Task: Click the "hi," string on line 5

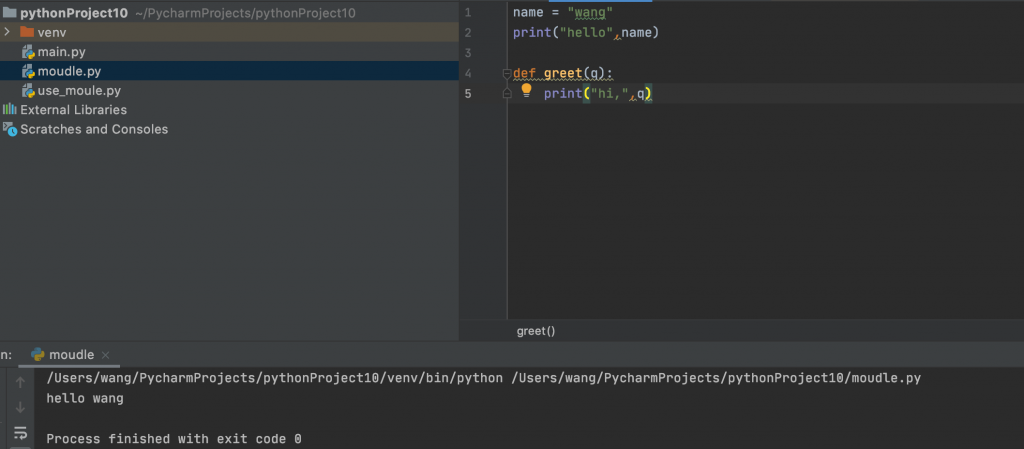Action: tap(609, 94)
